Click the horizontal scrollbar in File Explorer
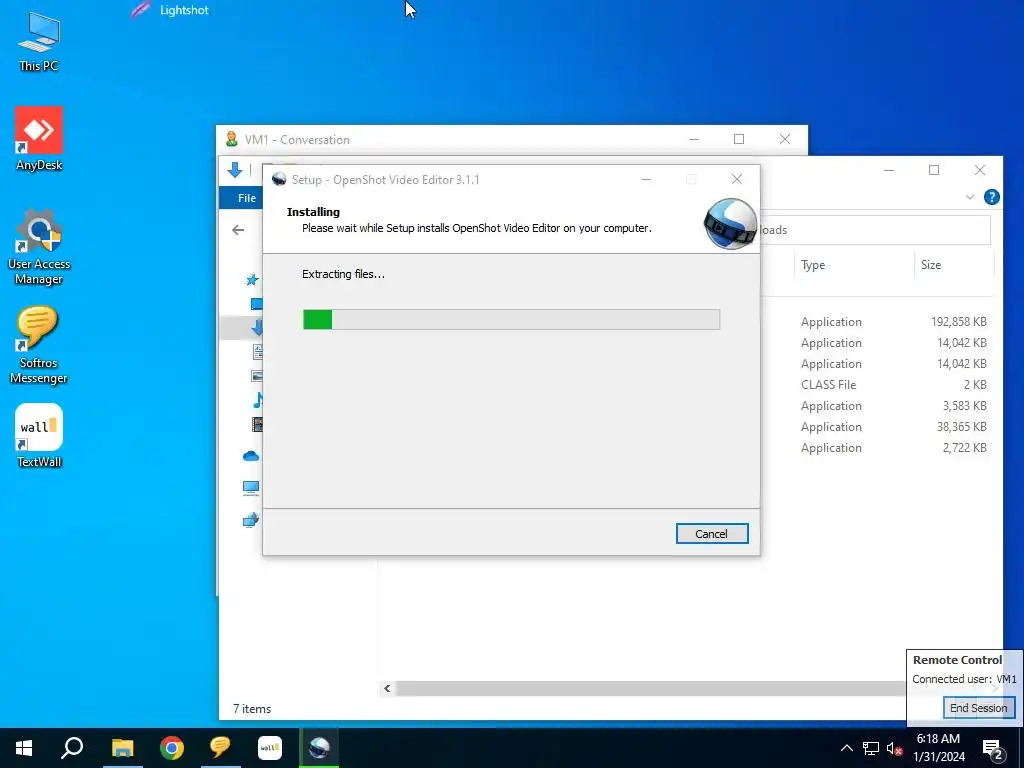This screenshot has height=768, width=1024. click(x=650, y=688)
